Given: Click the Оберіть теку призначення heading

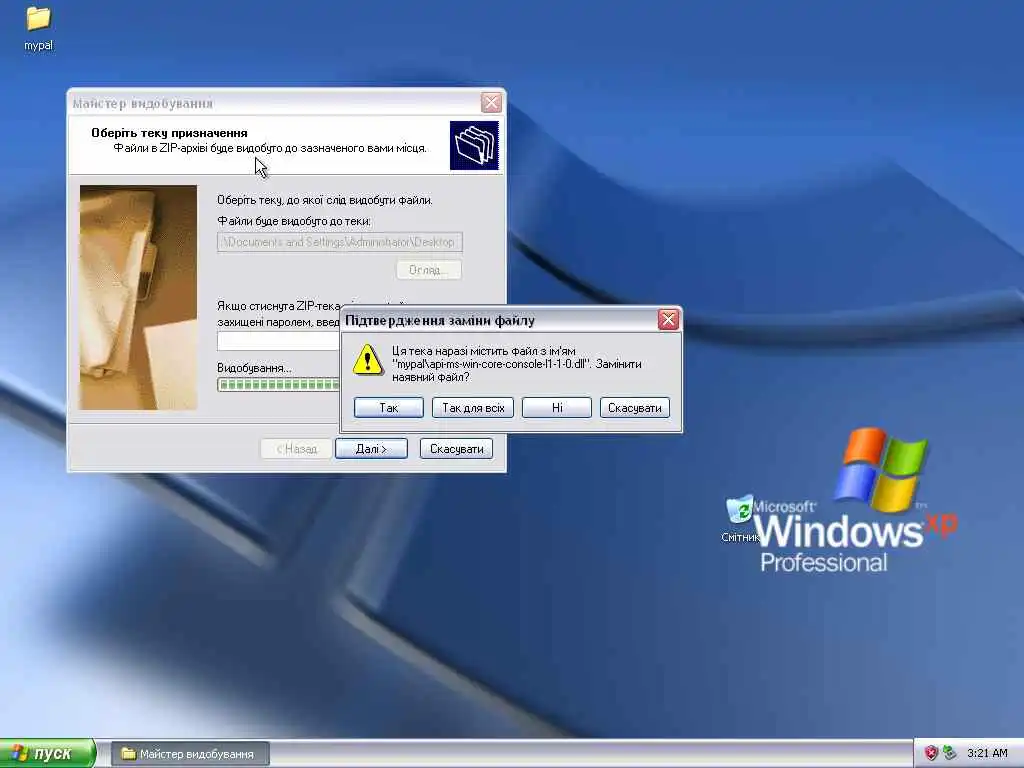Looking at the screenshot, I should 169,133.
